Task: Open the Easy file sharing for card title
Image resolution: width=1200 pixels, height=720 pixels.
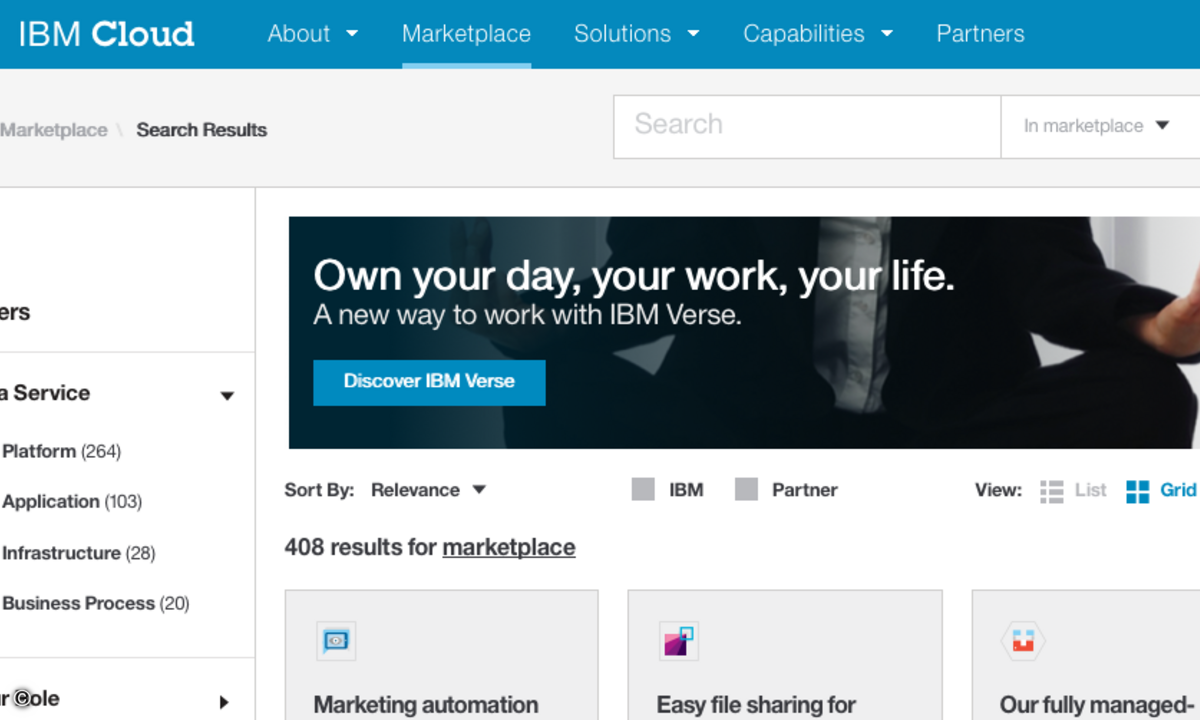Action: (757, 705)
